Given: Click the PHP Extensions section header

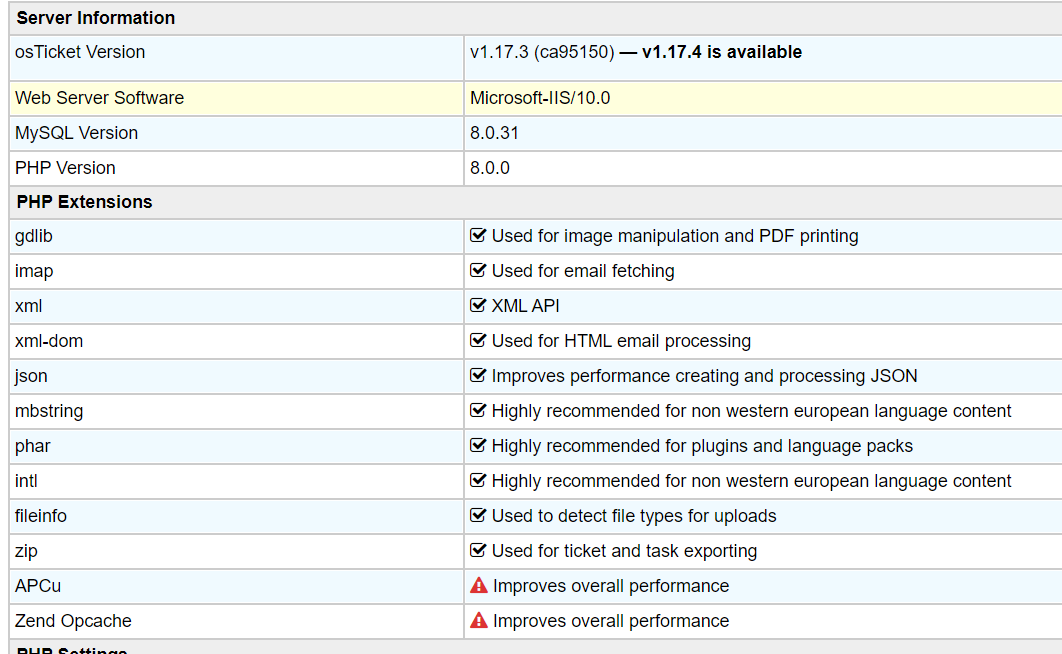Looking at the screenshot, I should click(x=85, y=202).
